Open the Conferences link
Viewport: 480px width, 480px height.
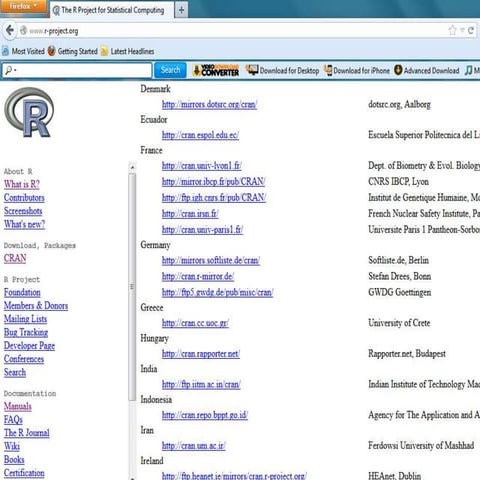click(24, 359)
